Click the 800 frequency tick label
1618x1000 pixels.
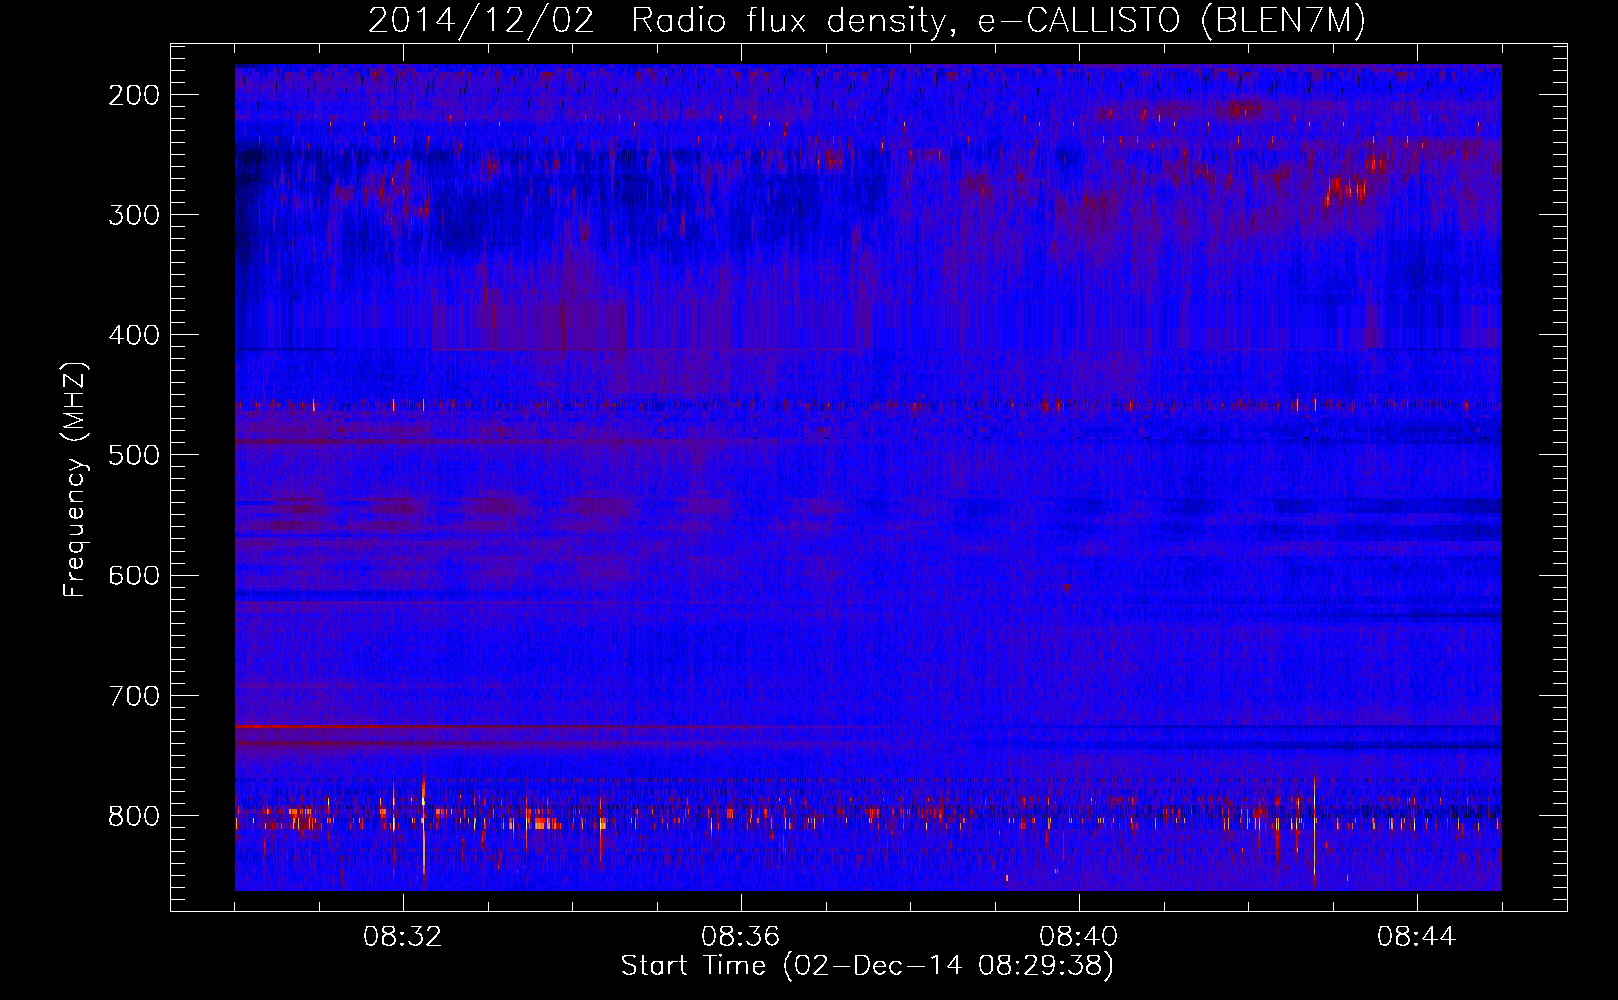coord(133,815)
